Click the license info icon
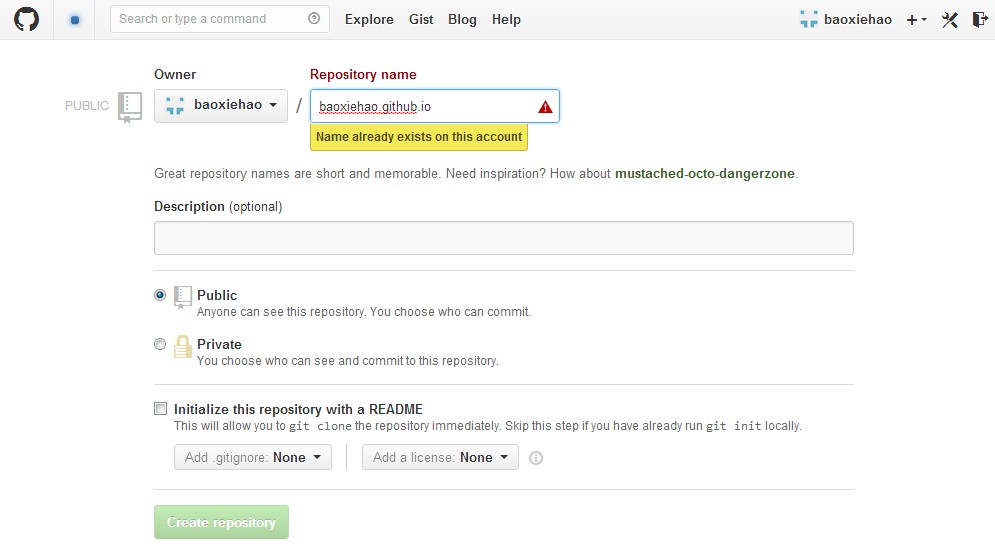 (x=536, y=458)
